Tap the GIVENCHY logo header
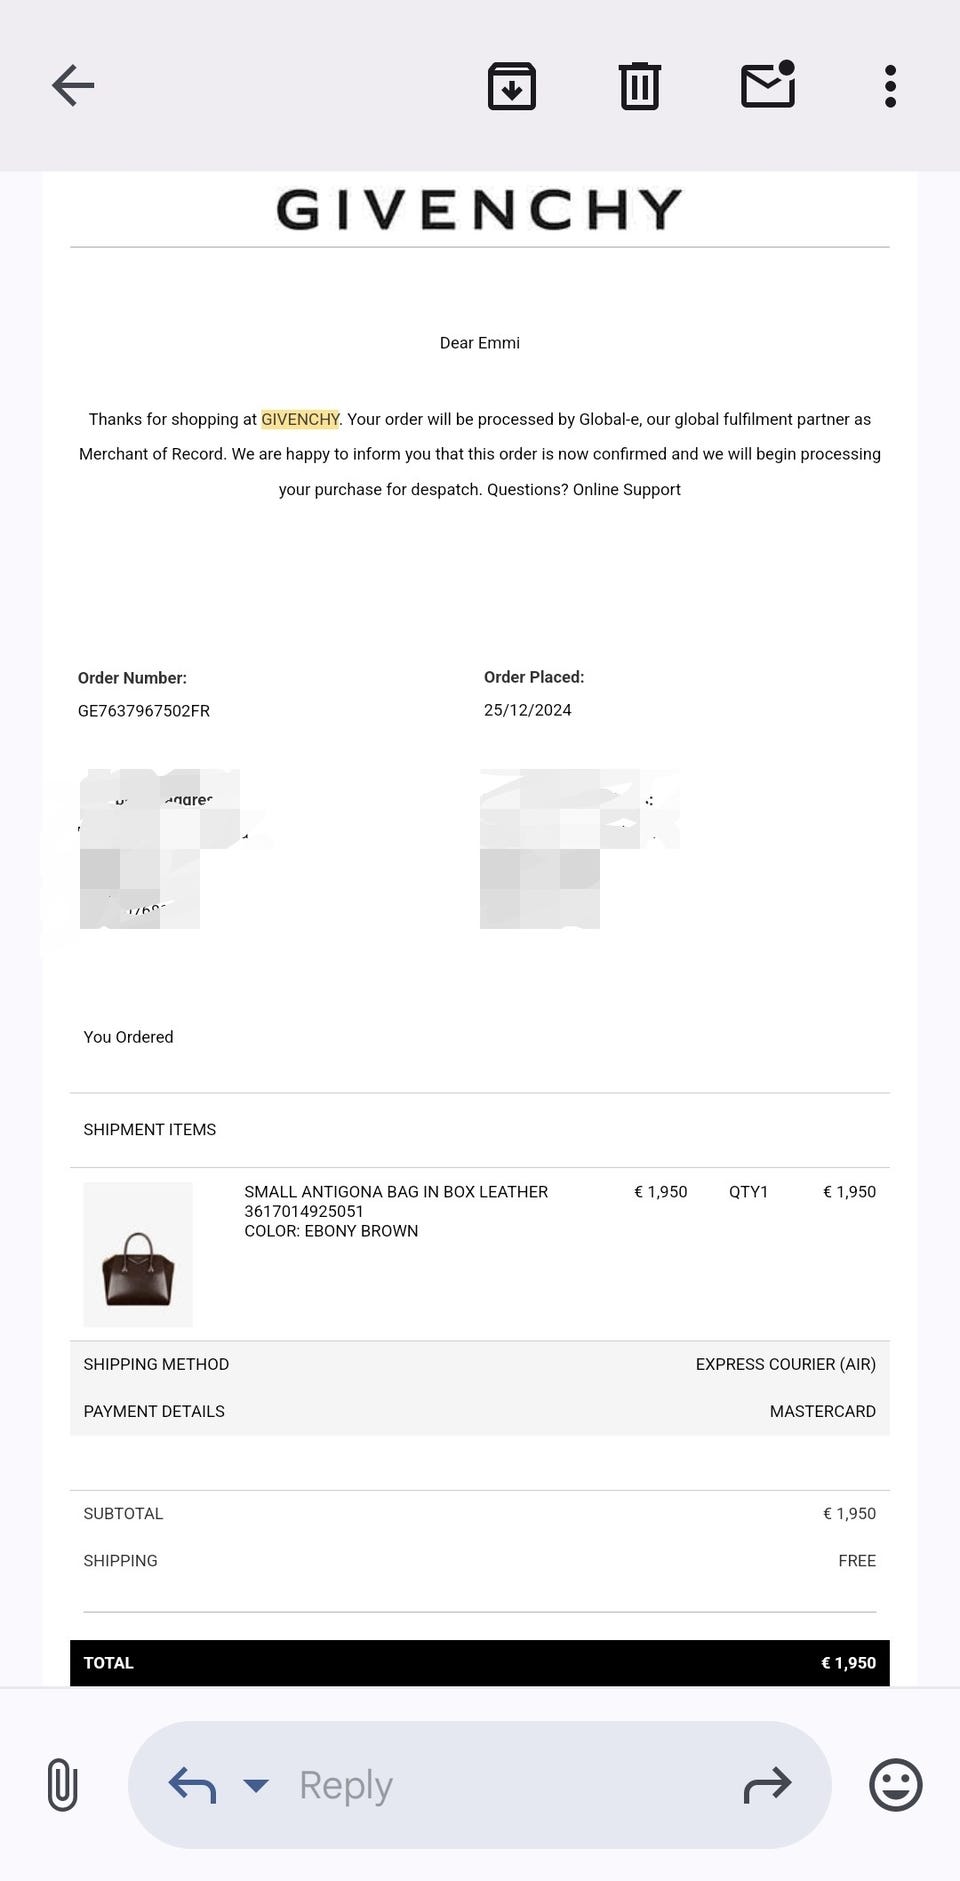960x1881 pixels. click(479, 210)
